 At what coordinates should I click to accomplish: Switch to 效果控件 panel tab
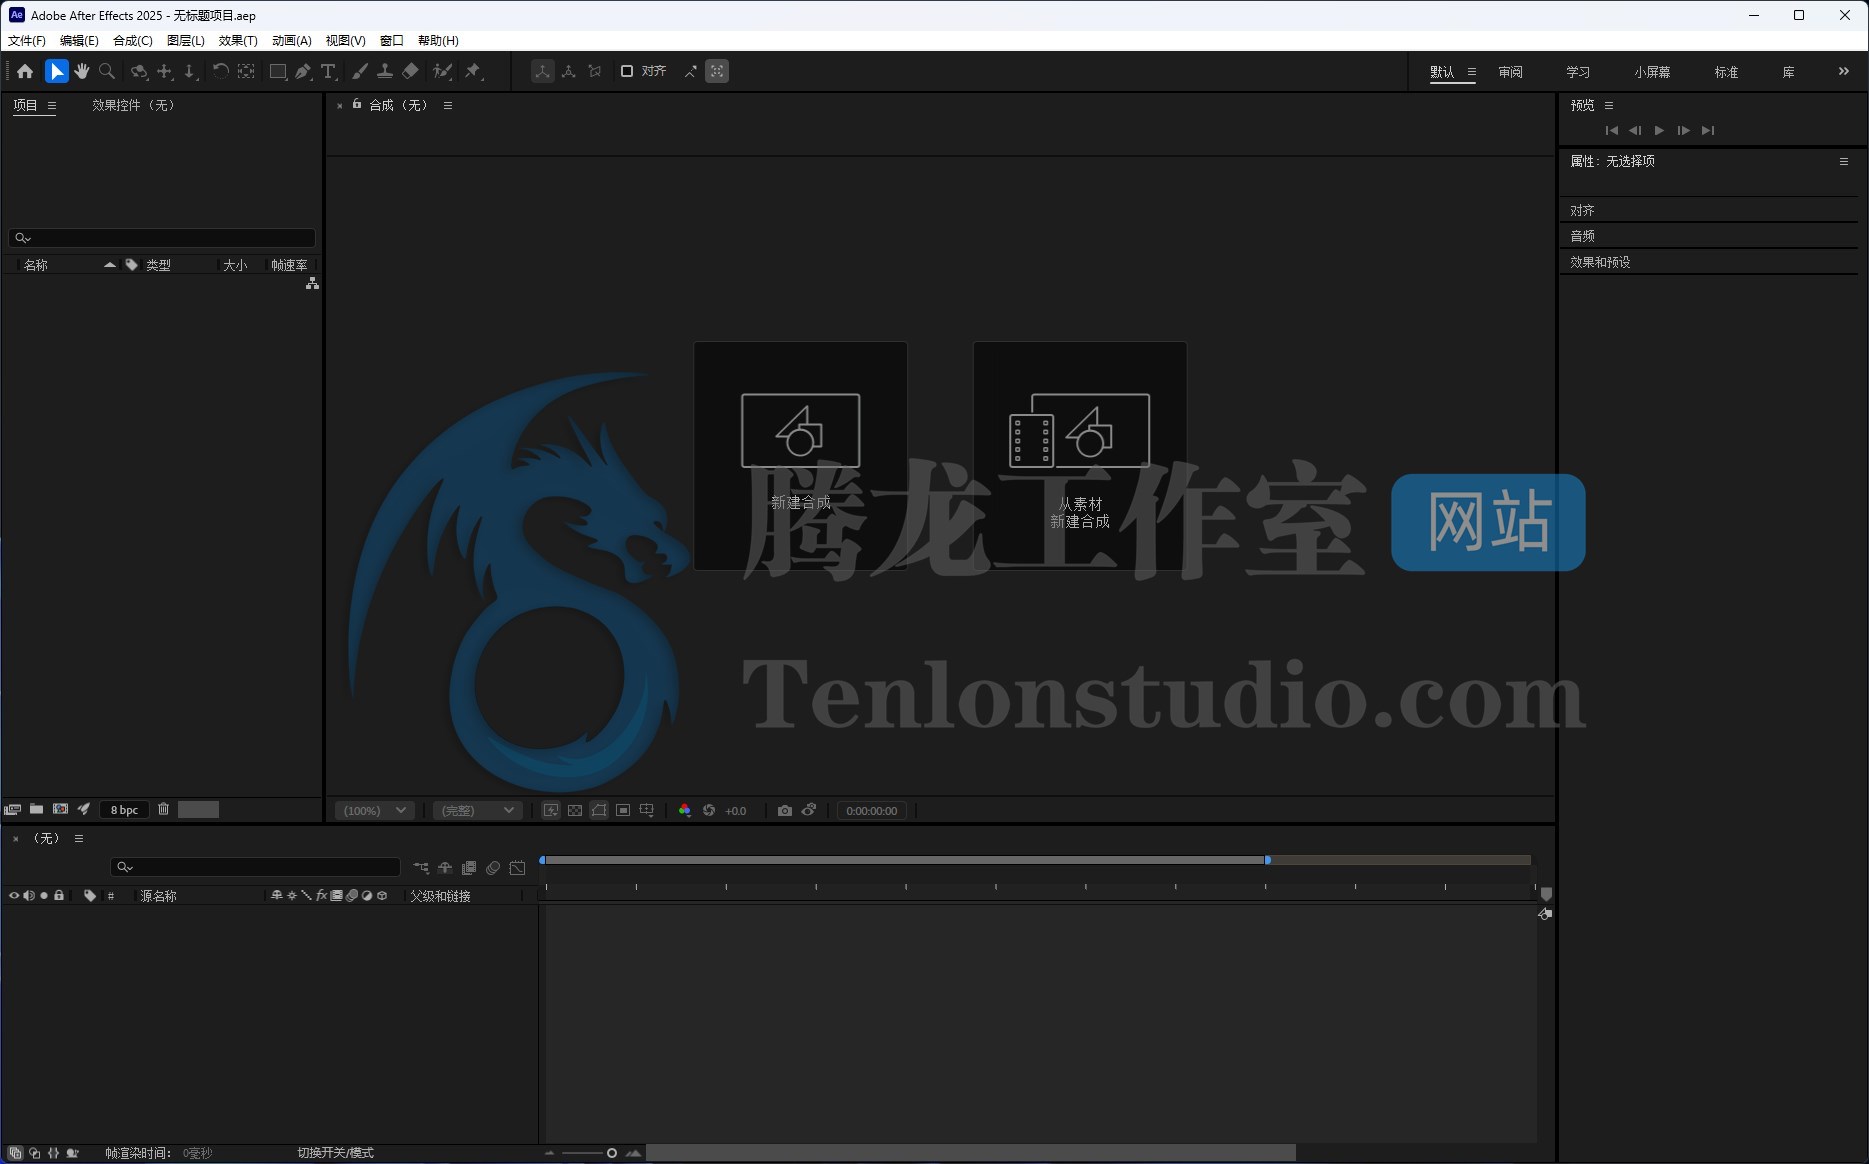pyautogui.click(x=133, y=105)
